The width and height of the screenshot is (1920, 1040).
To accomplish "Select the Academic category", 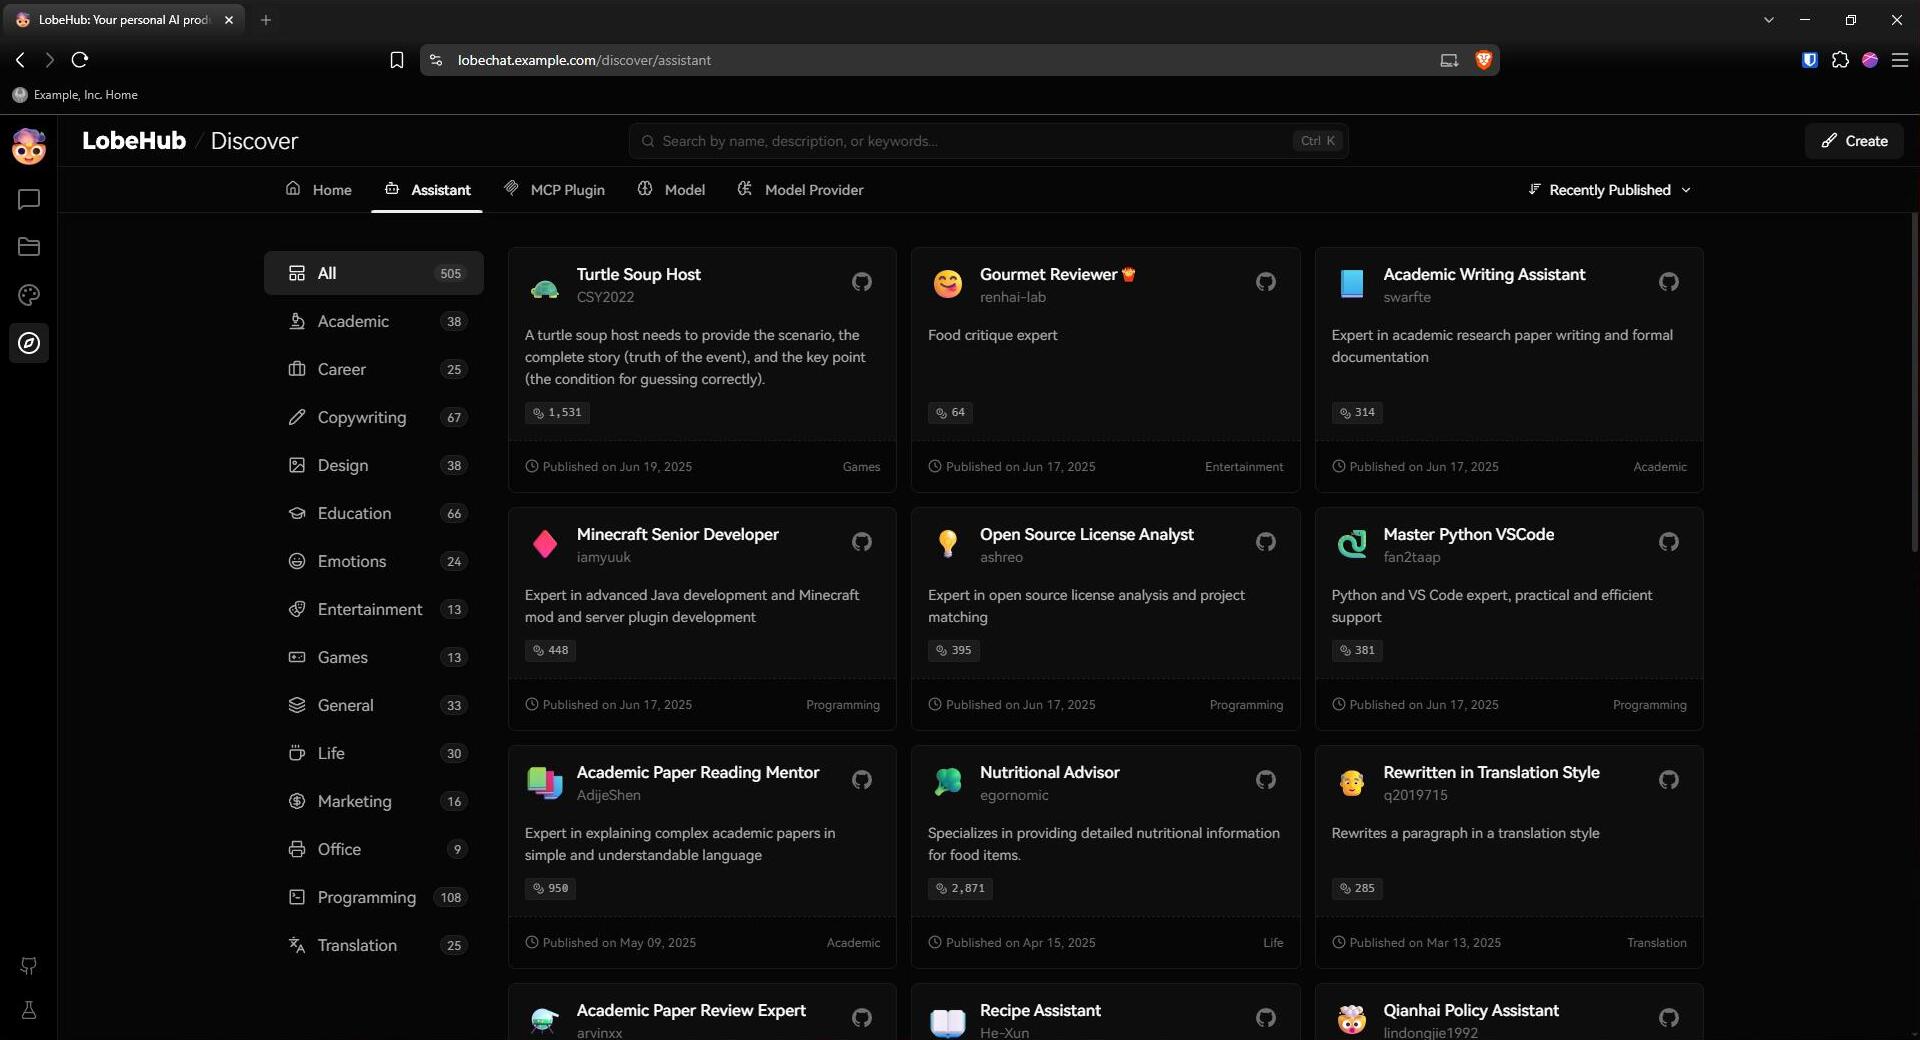I will [x=374, y=321].
